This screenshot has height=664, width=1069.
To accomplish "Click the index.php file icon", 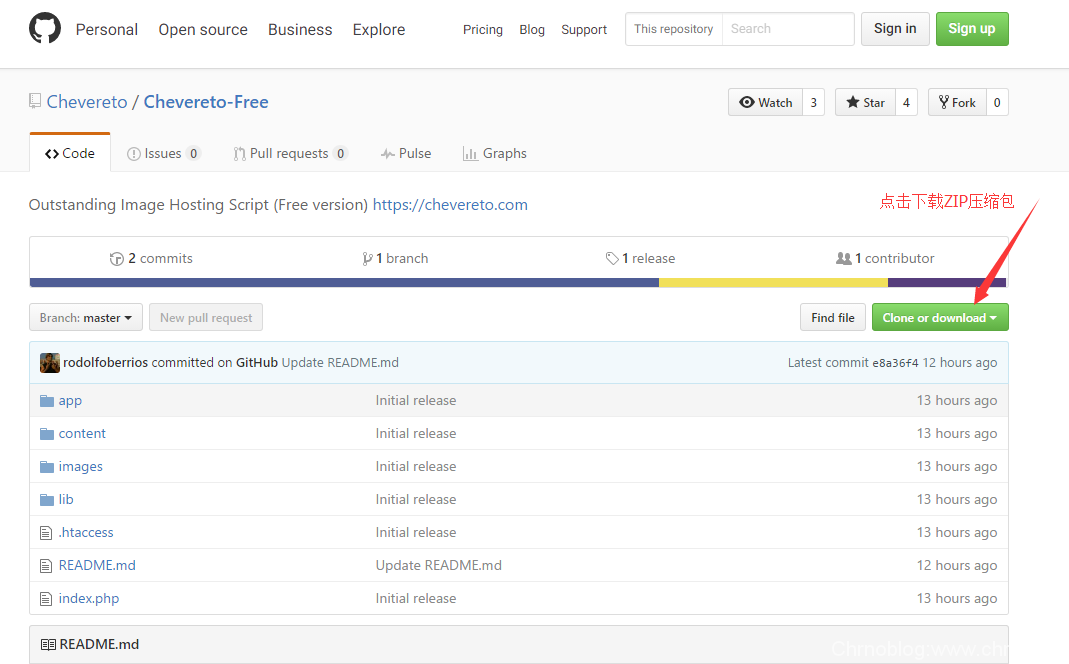I will (46, 598).
